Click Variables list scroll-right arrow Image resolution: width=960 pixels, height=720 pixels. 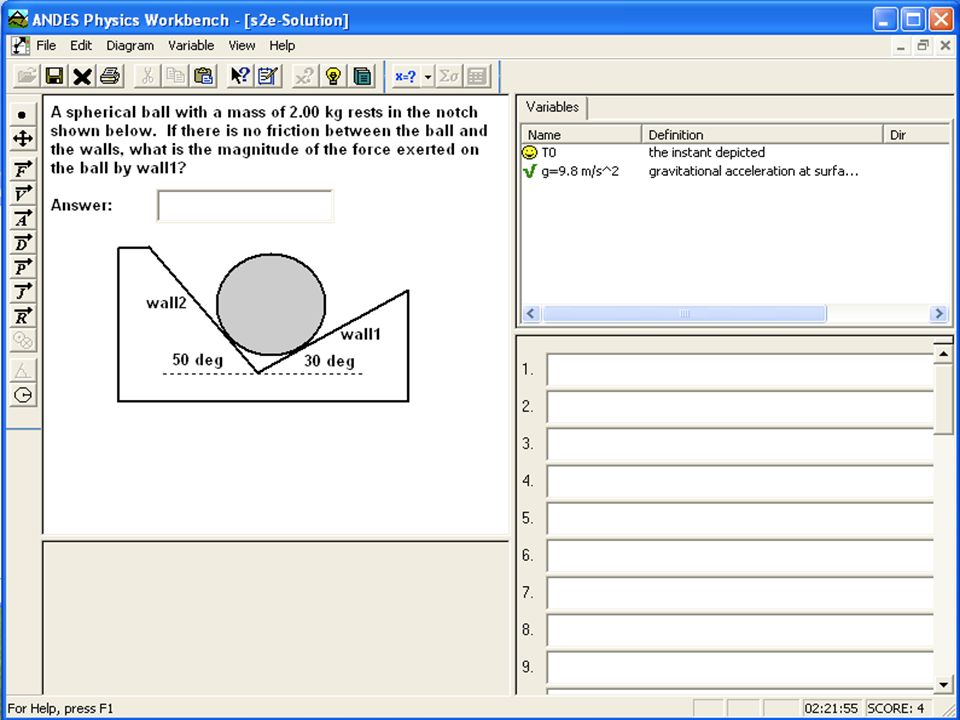938,314
